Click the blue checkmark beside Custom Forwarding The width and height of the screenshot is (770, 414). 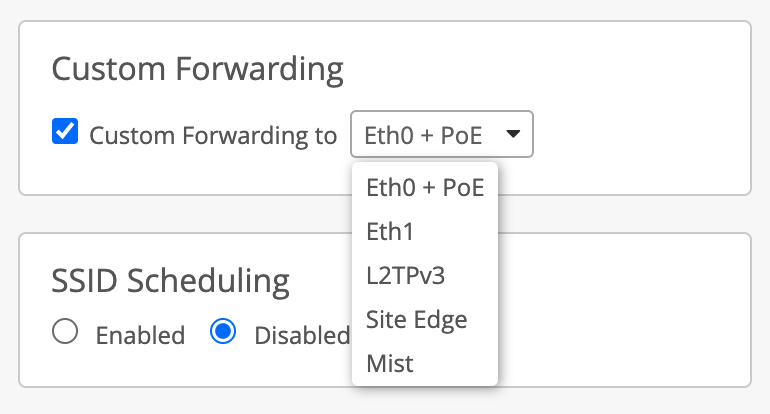click(x=65, y=133)
